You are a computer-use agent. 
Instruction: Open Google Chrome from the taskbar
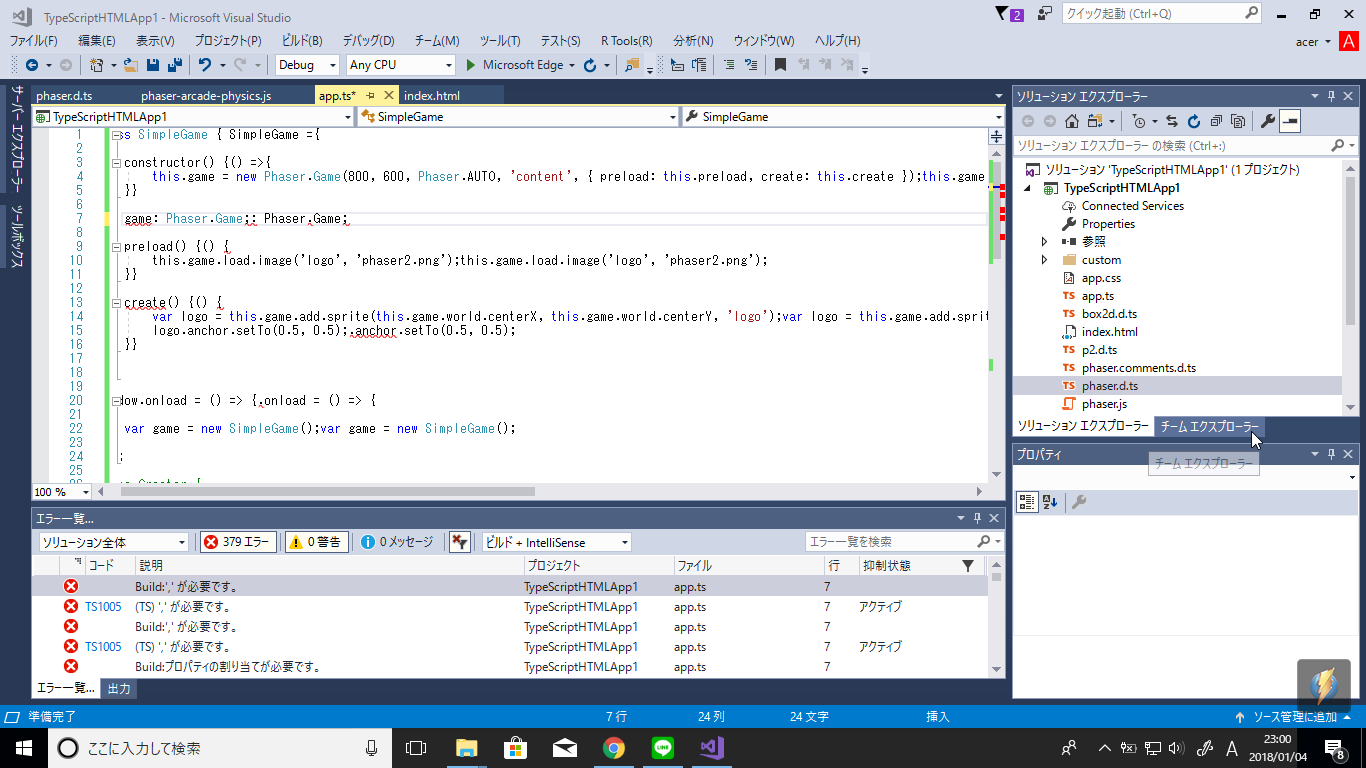coord(614,747)
